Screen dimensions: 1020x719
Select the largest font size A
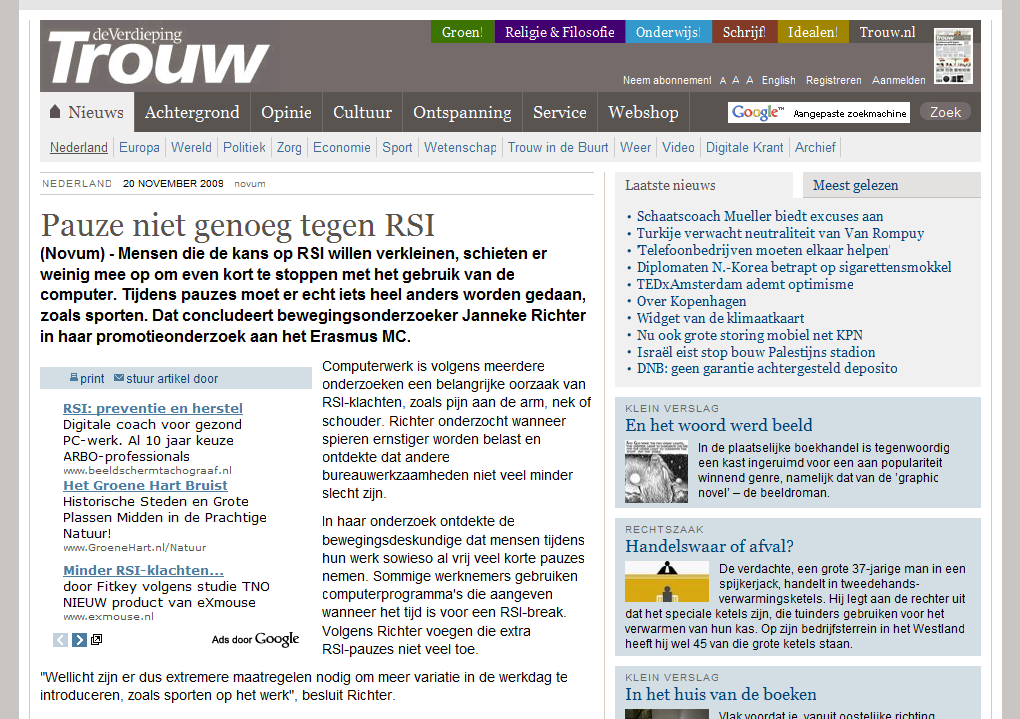click(750, 81)
